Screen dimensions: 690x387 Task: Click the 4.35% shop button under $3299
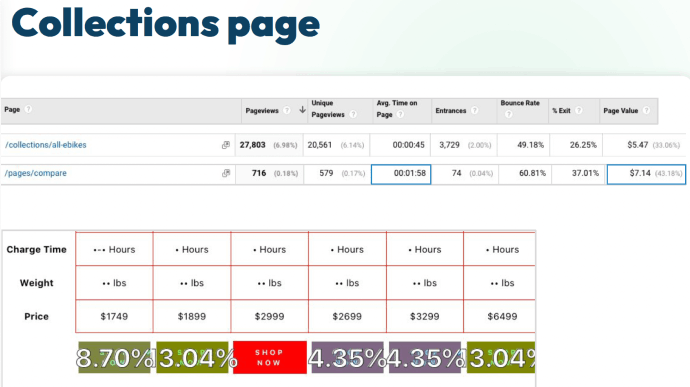pos(425,358)
